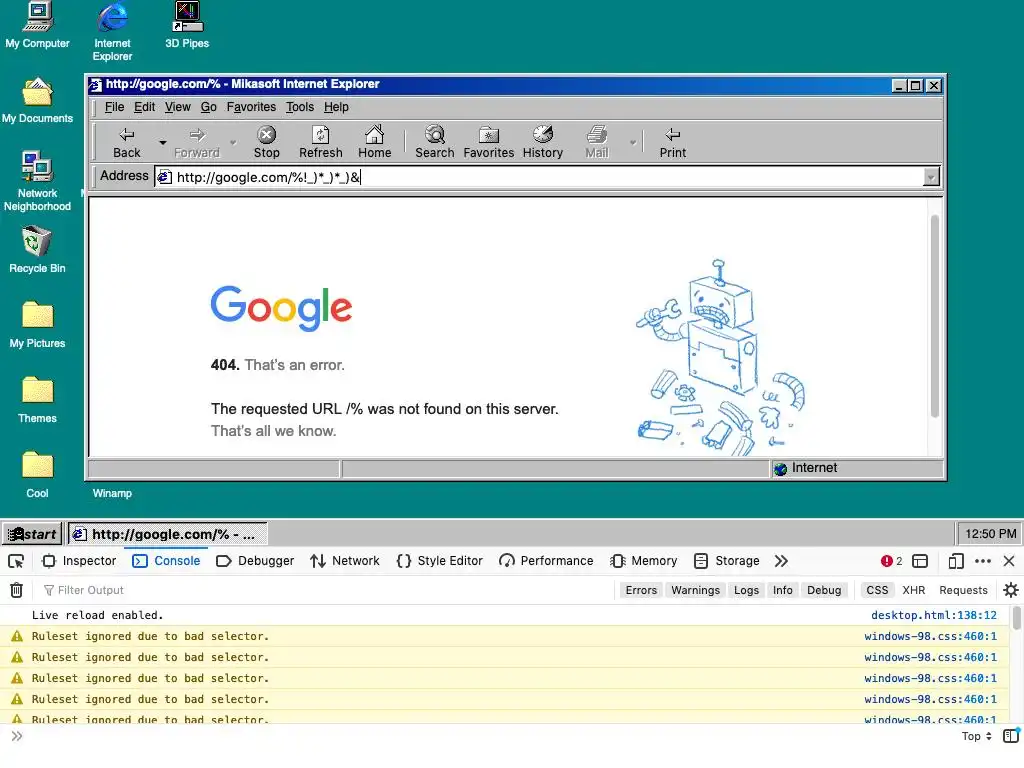Select the Cool folder on desktop
The image size is (1024, 768).
37,475
